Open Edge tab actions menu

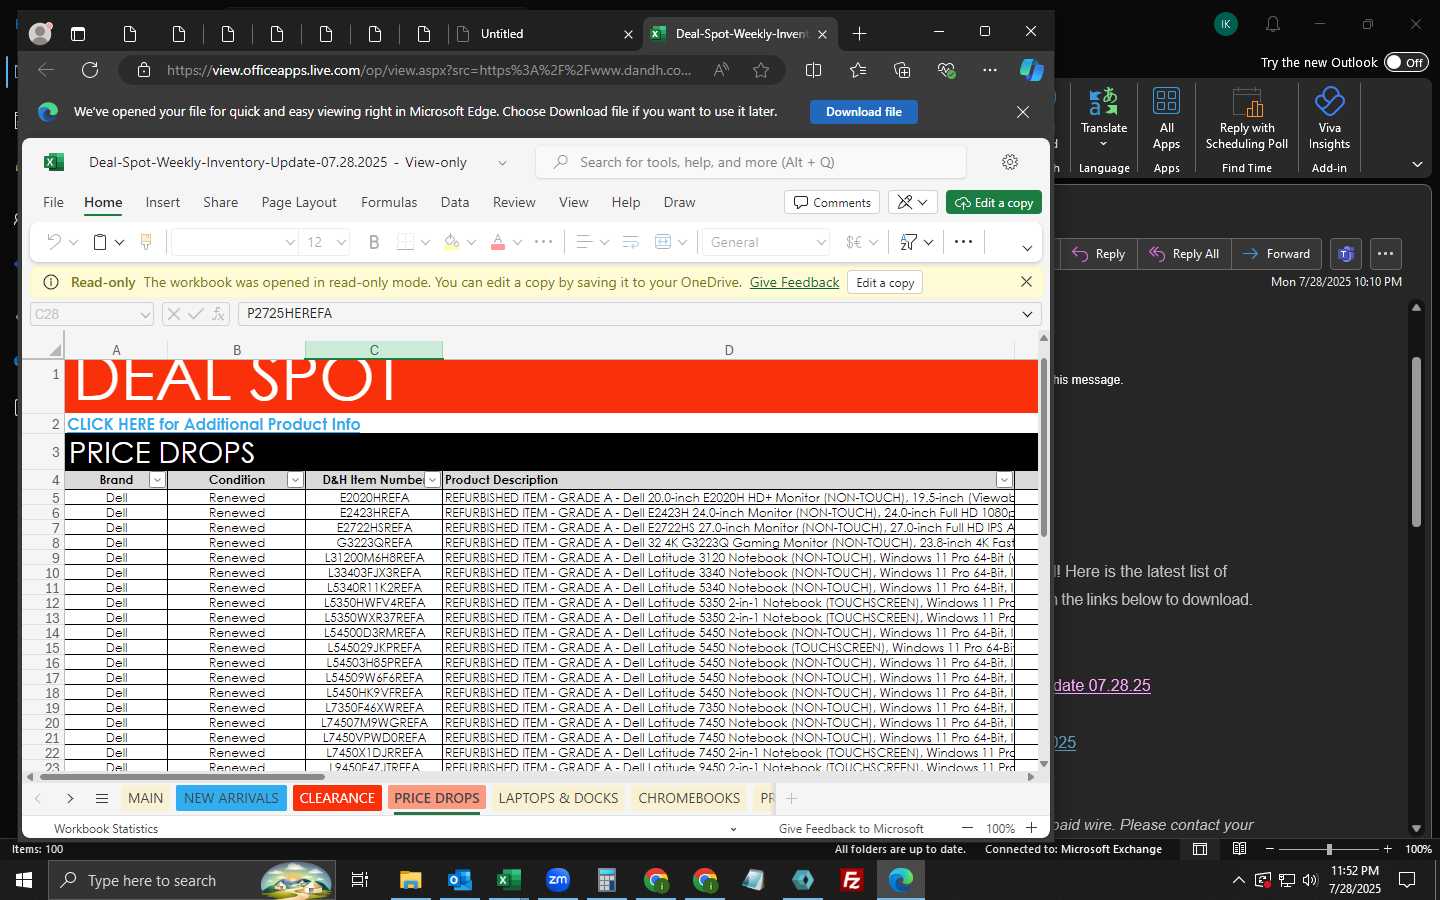click(x=78, y=34)
